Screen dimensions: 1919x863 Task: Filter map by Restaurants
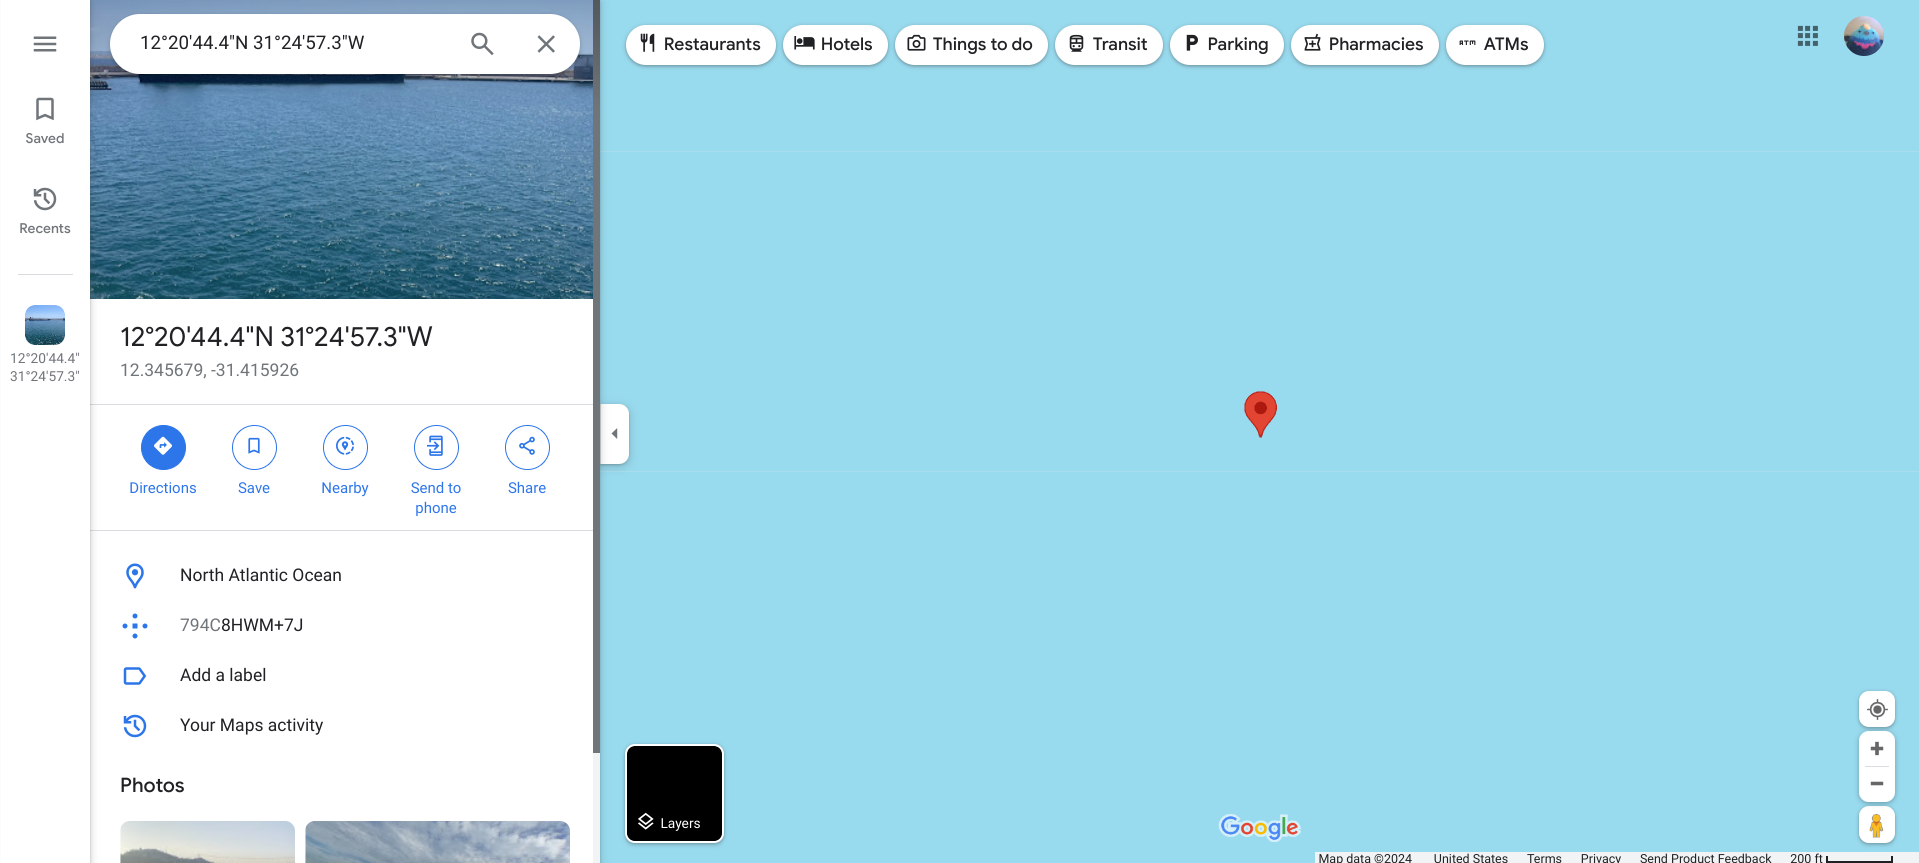tap(700, 44)
